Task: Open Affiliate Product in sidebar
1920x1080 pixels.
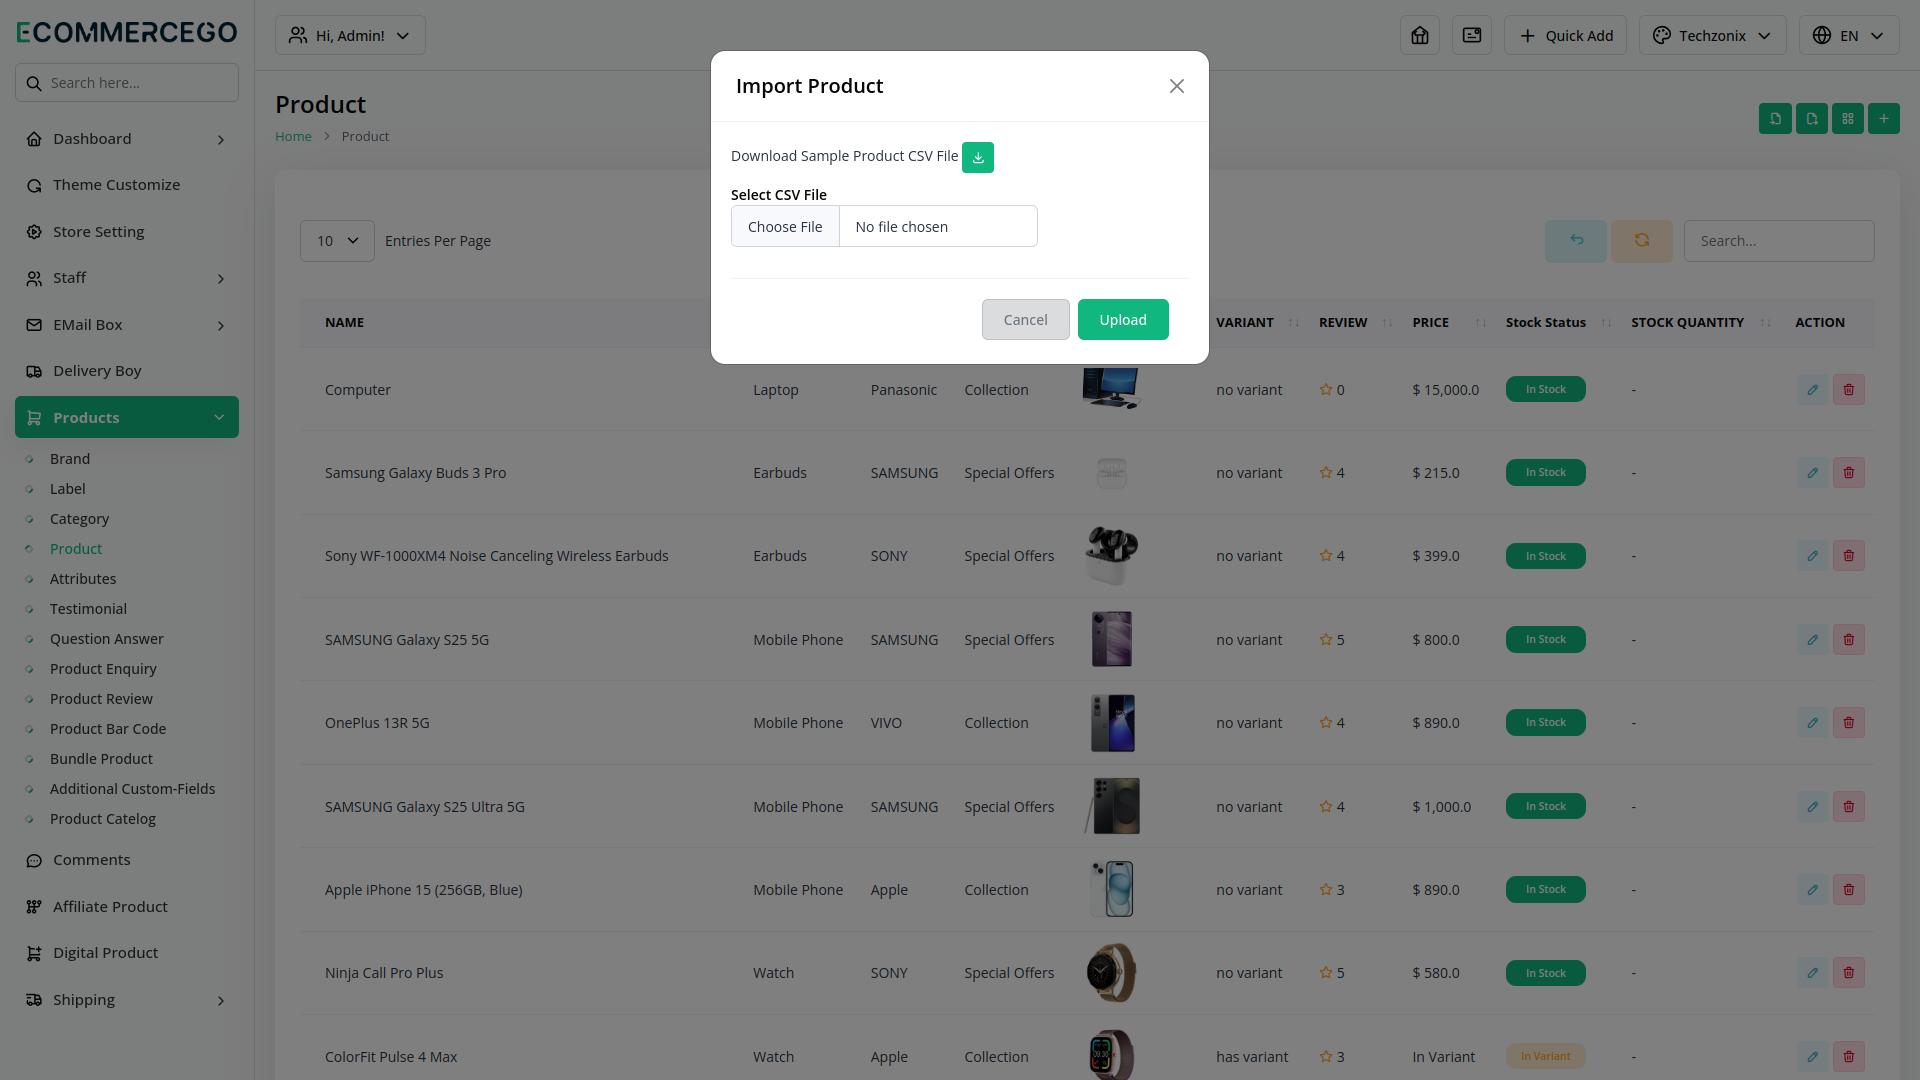Action: point(127,907)
